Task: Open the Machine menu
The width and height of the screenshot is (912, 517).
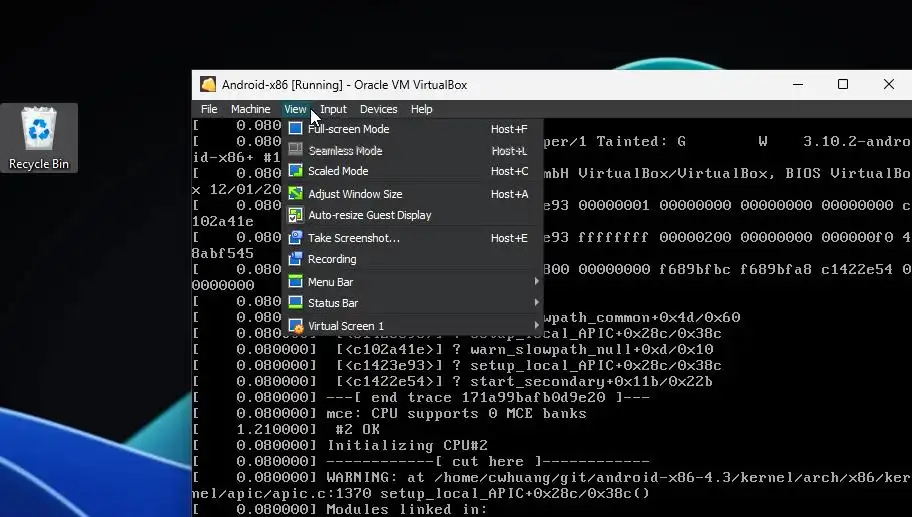Action: (250, 109)
